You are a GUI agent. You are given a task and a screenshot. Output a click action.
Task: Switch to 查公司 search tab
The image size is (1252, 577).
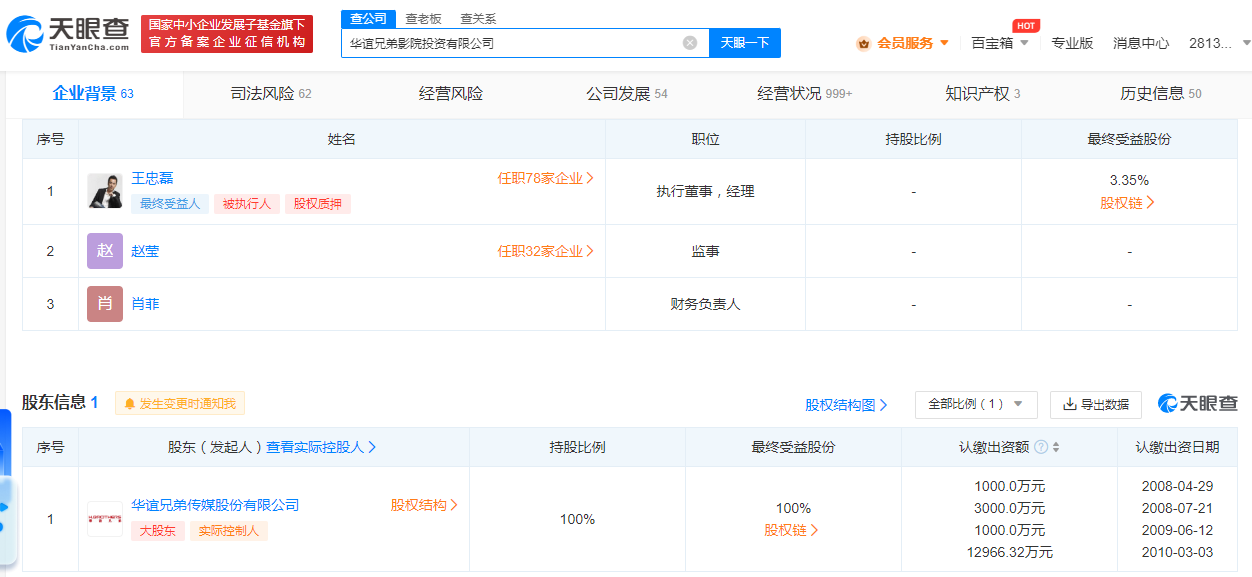368,19
